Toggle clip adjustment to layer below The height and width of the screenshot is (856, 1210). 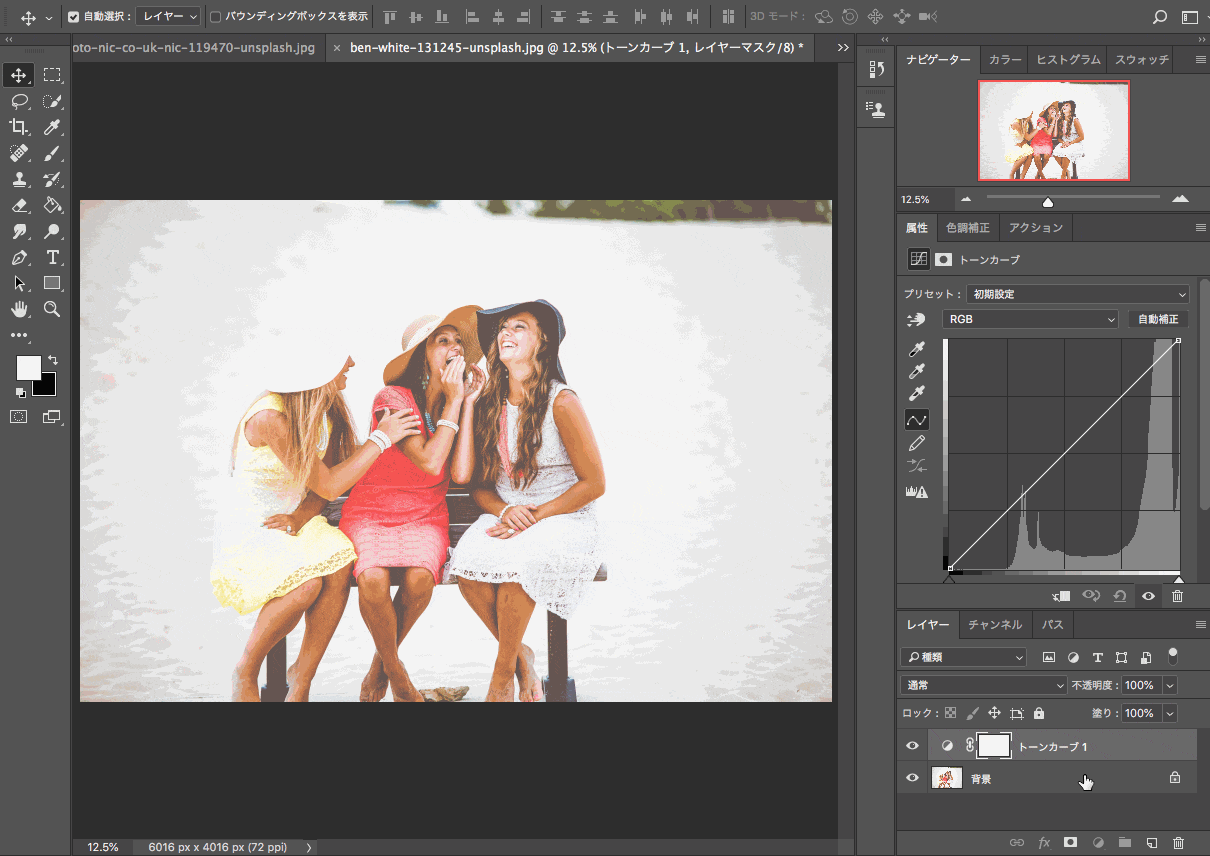(x=1062, y=596)
